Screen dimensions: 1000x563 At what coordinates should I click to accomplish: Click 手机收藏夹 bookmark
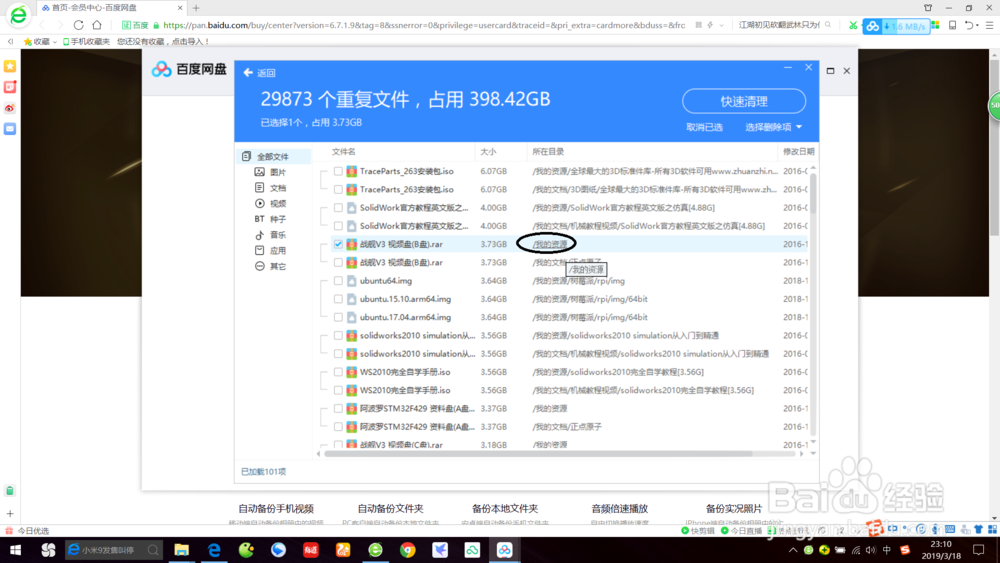pos(86,41)
